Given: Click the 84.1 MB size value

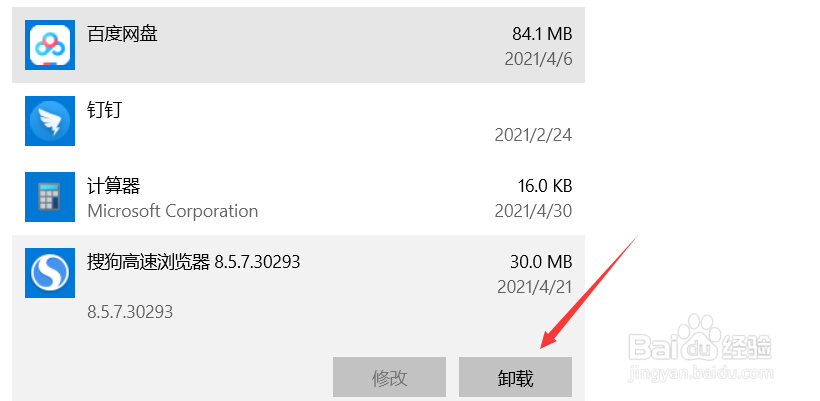Looking at the screenshot, I should coord(542,34).
